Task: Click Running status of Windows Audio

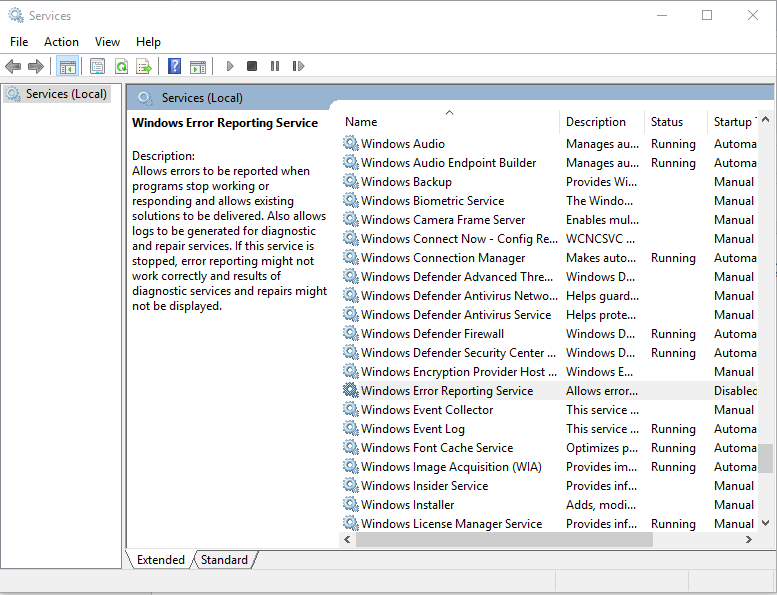Action: click(x=673, y=144)
